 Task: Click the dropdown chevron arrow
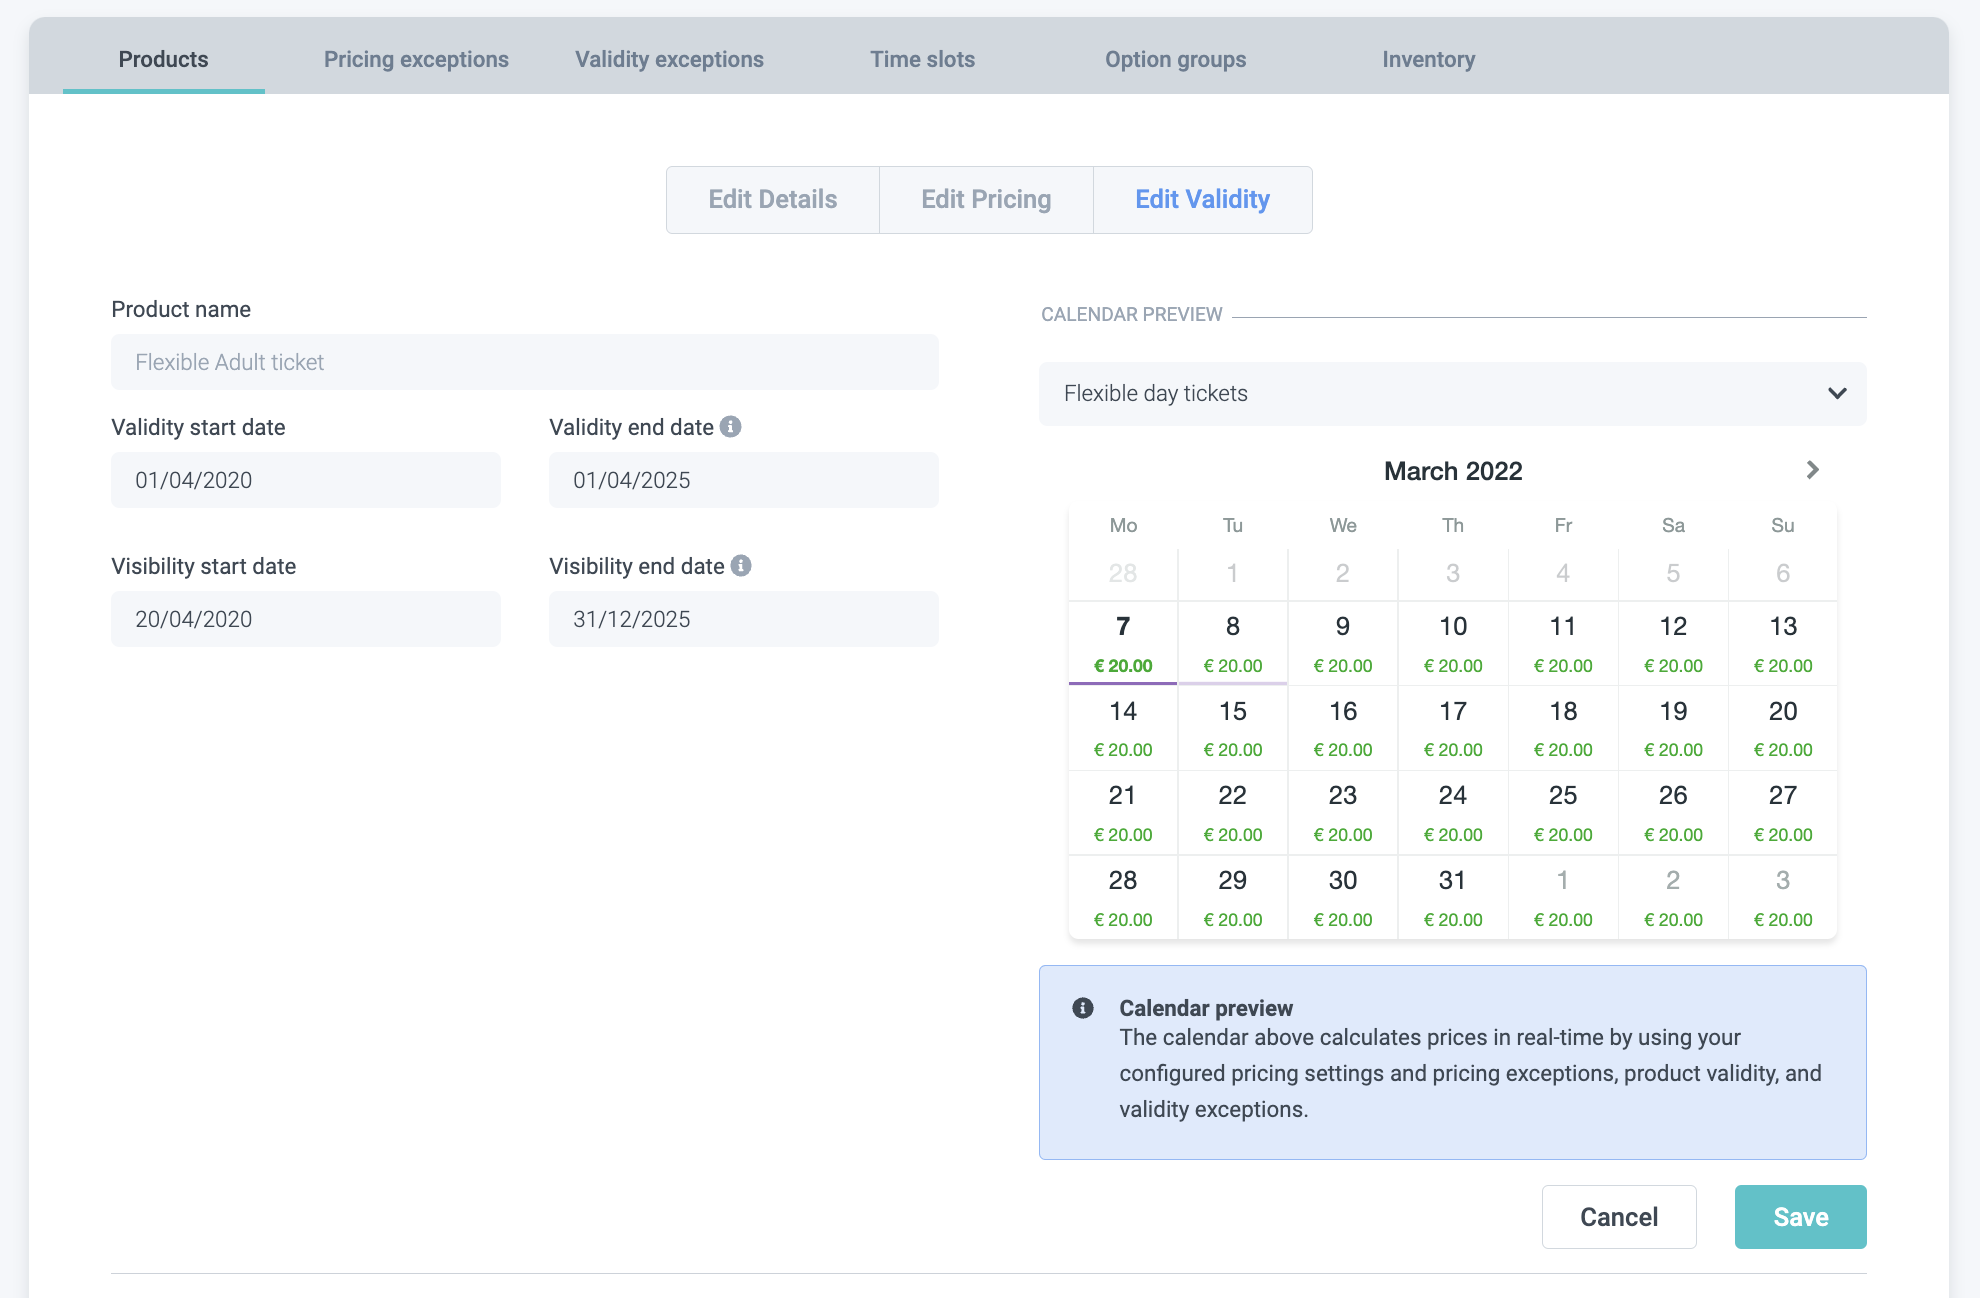[1836, 394]
